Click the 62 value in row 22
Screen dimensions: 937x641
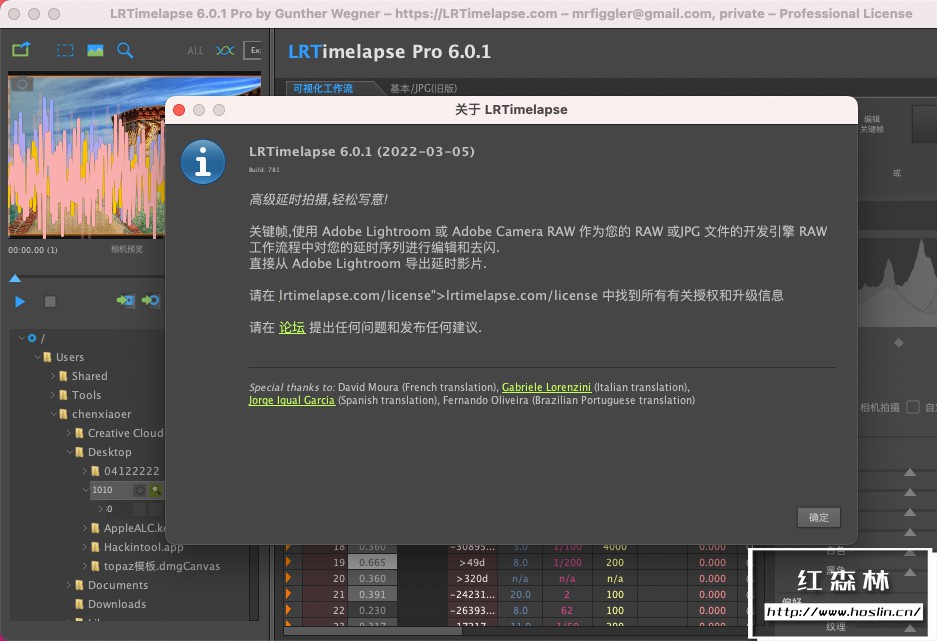567,611
